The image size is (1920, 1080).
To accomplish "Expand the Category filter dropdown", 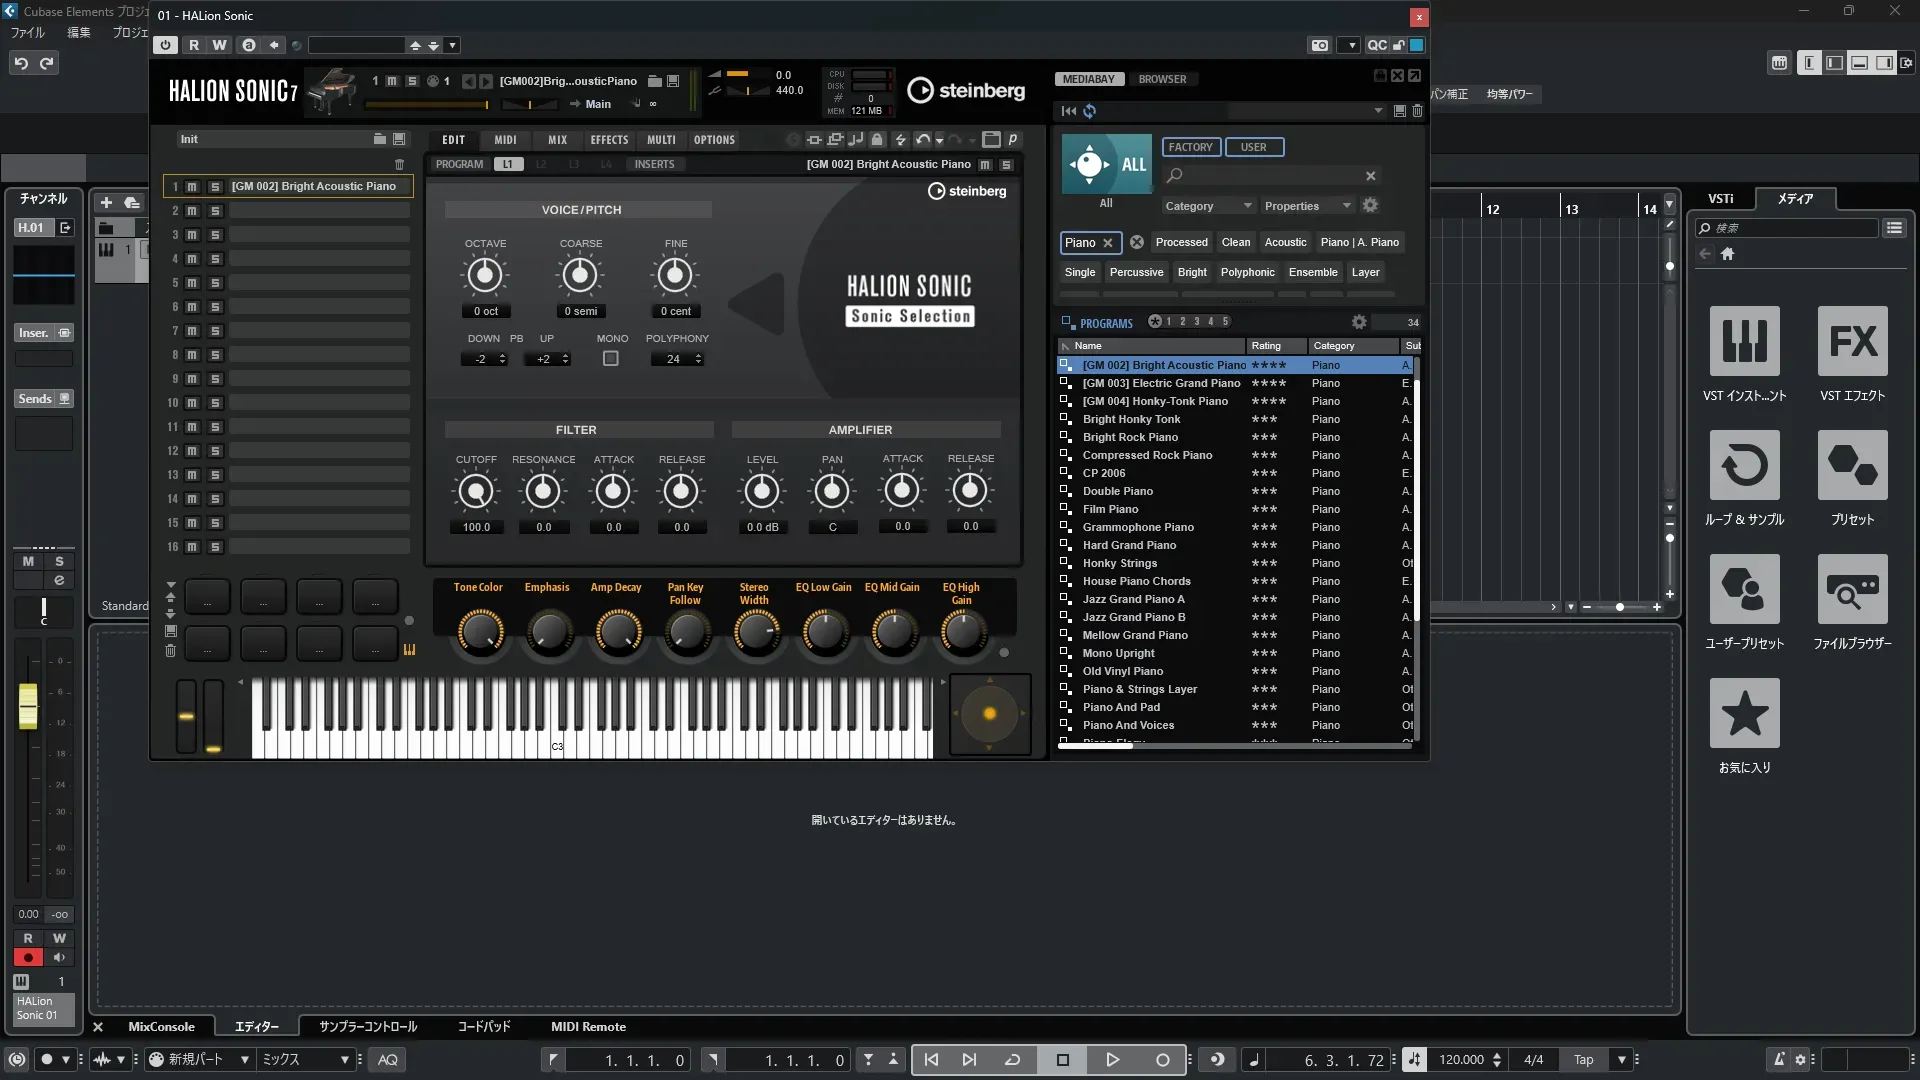I will click(1208, 206).
